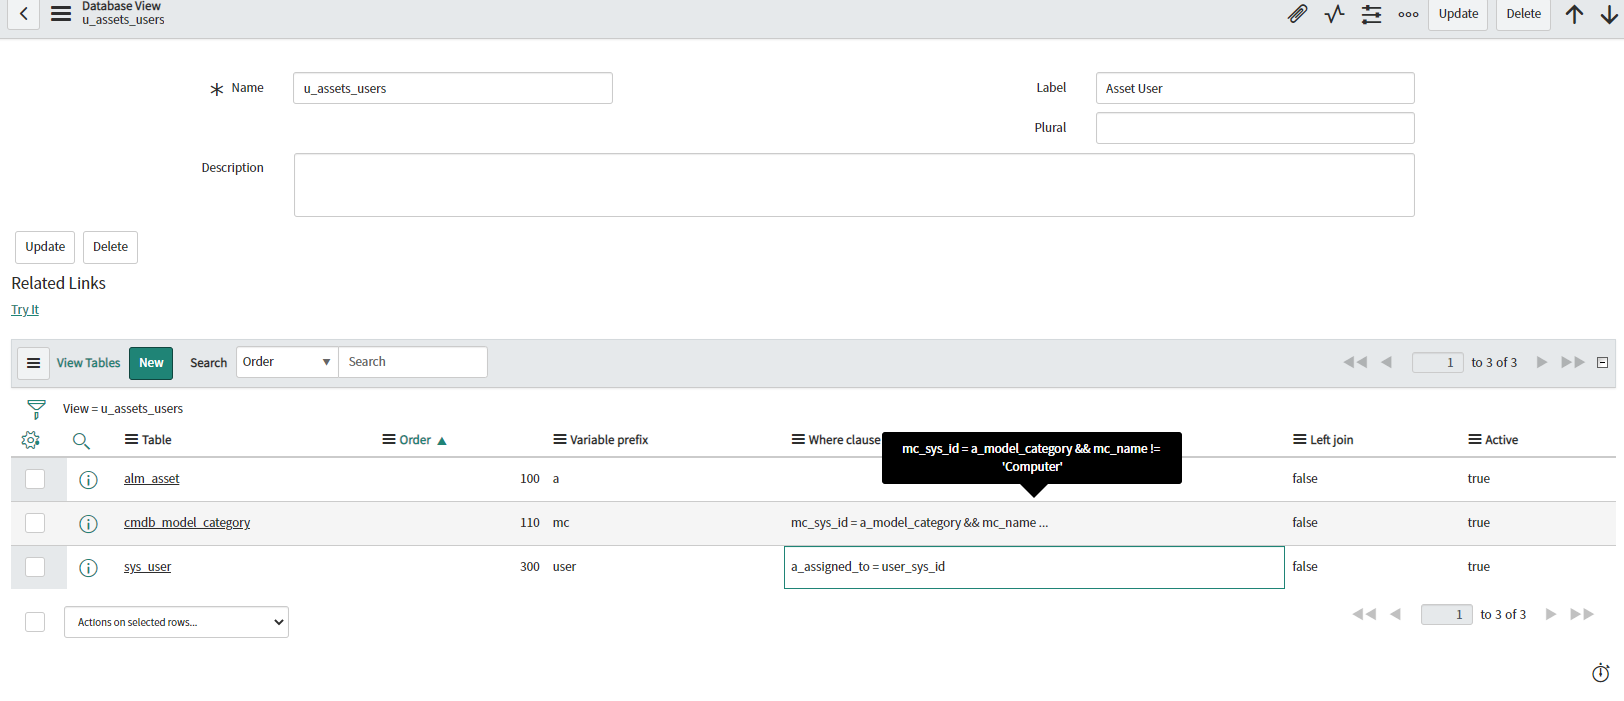
Task: Go to the last page in the bottom pager
Action: click(x=1582, y=614)
